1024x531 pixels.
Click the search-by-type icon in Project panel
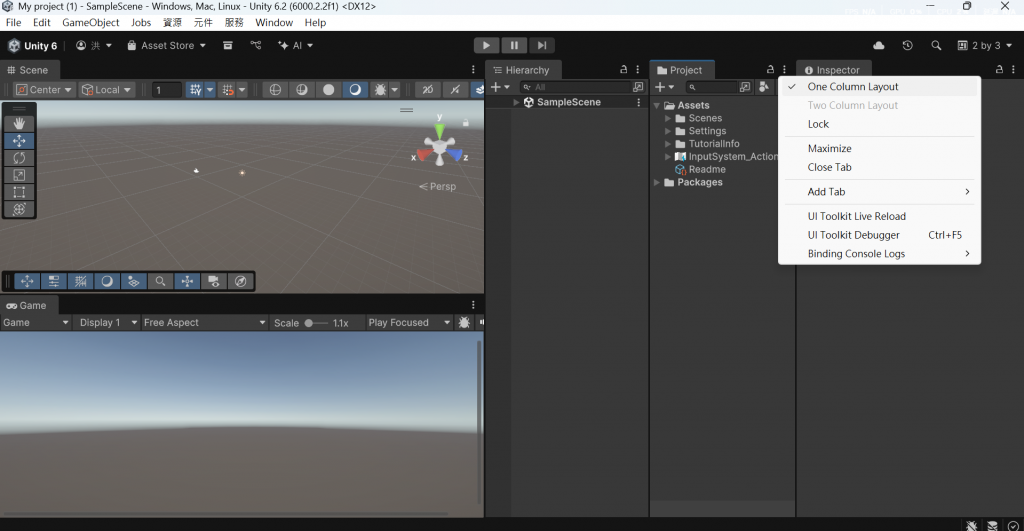point(763,87)
